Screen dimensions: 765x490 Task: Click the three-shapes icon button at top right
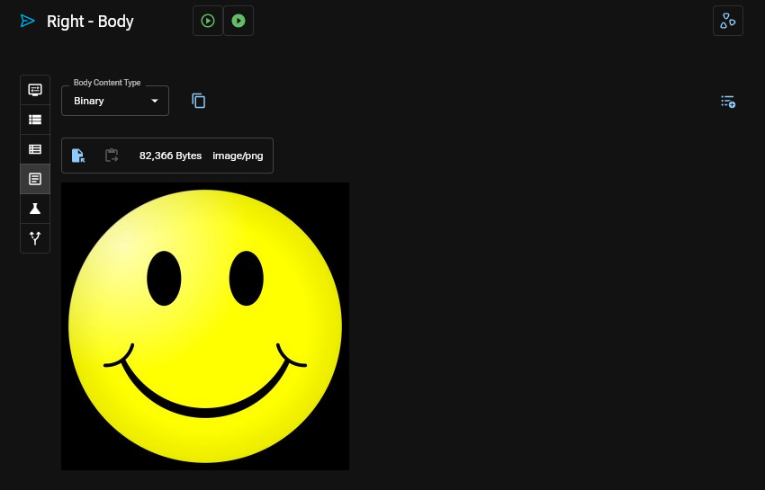coord(728,21)
